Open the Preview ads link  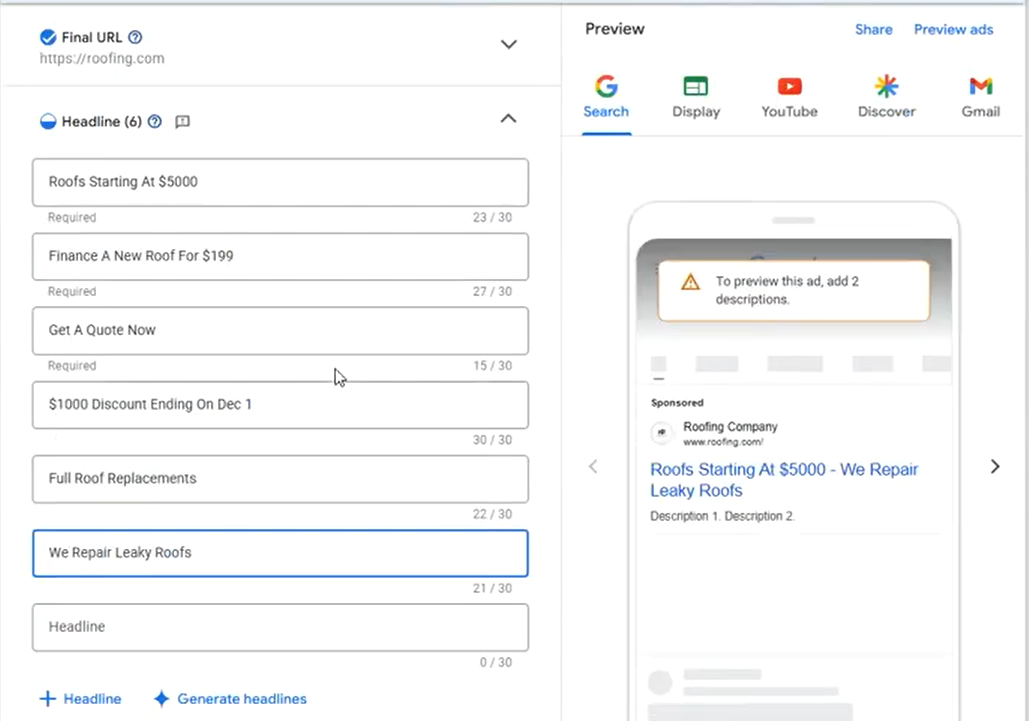point(953,30)
